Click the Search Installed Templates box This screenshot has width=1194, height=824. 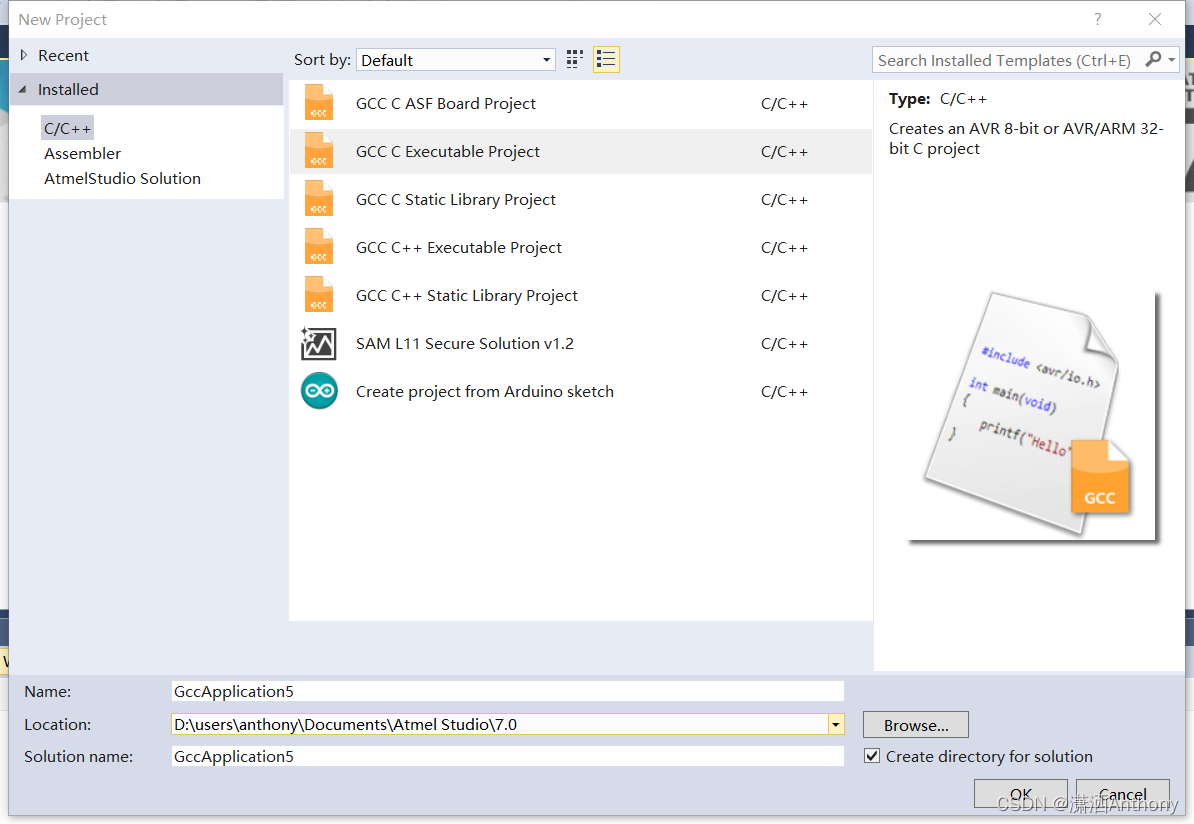1007,60
